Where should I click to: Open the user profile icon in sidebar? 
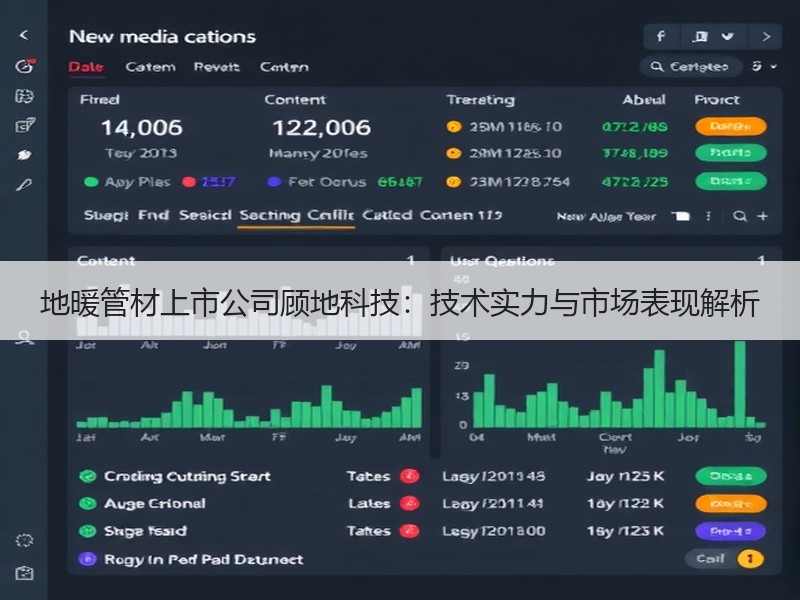point(24,337)
